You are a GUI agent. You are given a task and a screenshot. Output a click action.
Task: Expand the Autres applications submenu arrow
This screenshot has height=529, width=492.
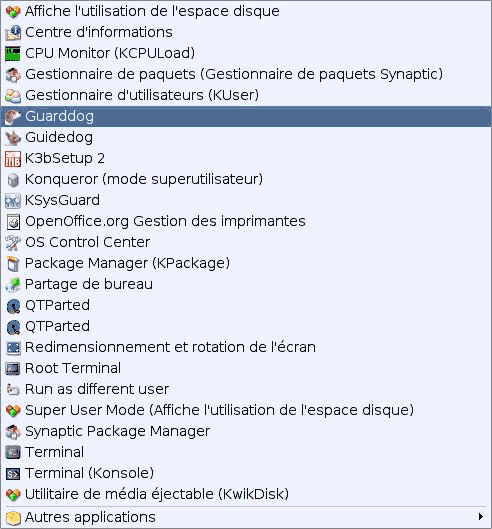[x=481, y=517]
